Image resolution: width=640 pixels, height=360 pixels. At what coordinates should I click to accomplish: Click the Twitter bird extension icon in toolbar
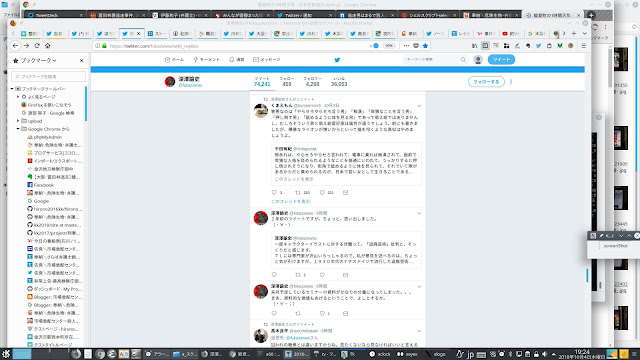point(538,46)
